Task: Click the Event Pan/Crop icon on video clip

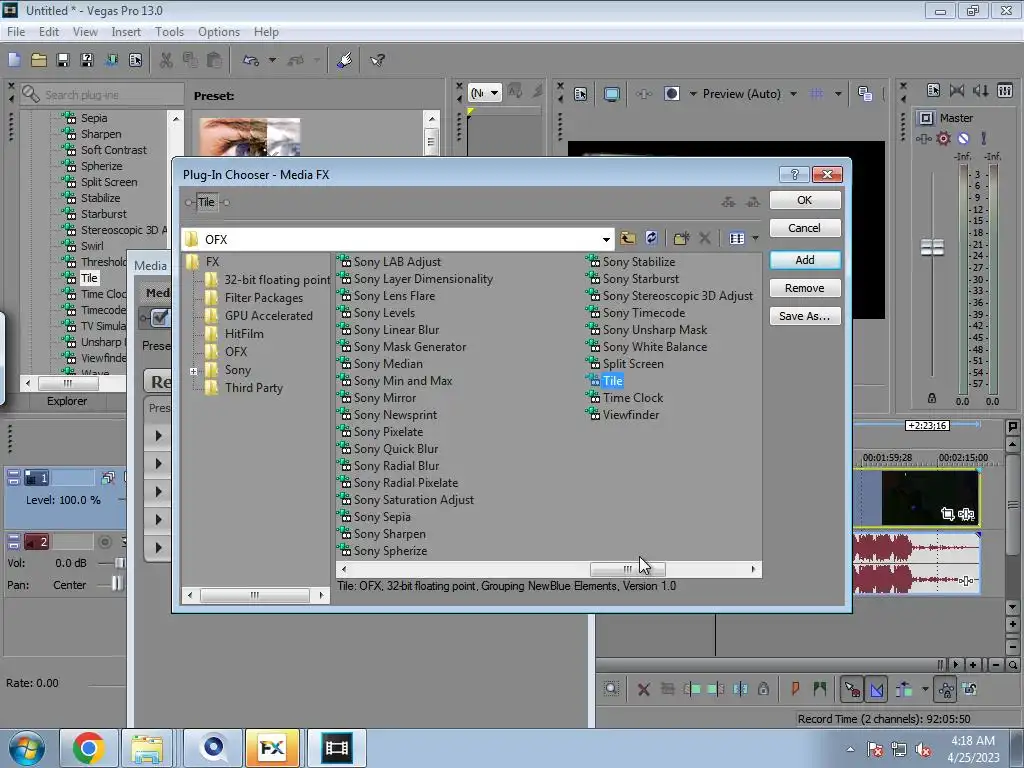Action: [947, 515]
